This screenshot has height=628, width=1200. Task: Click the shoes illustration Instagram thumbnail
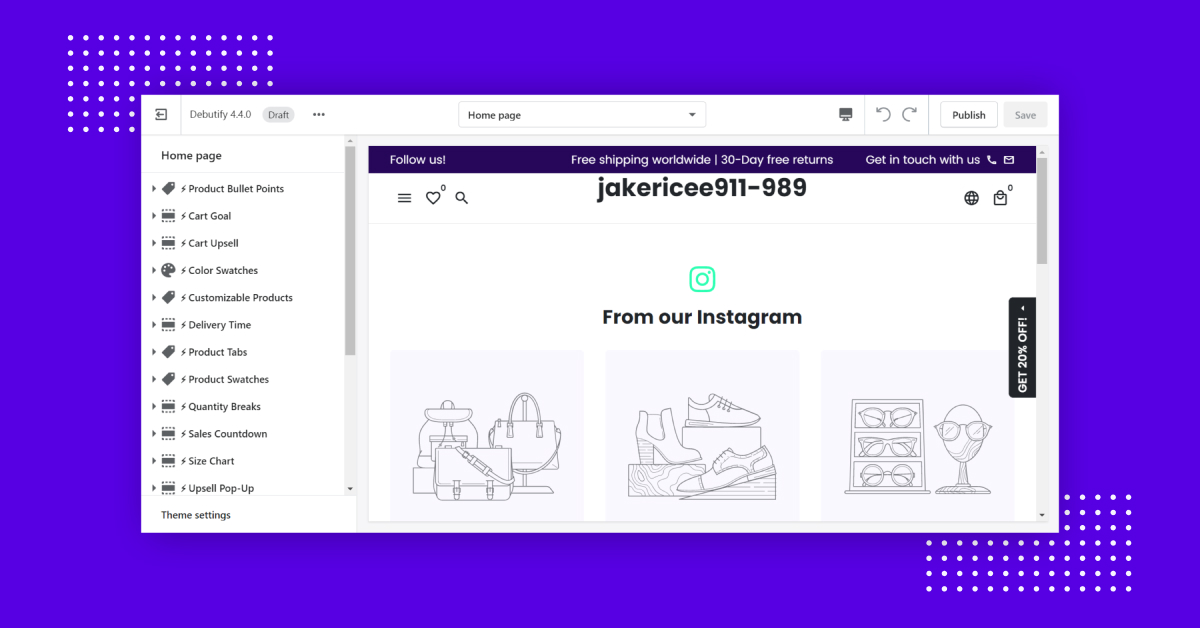pyautogui.click(x=702, y=434)
